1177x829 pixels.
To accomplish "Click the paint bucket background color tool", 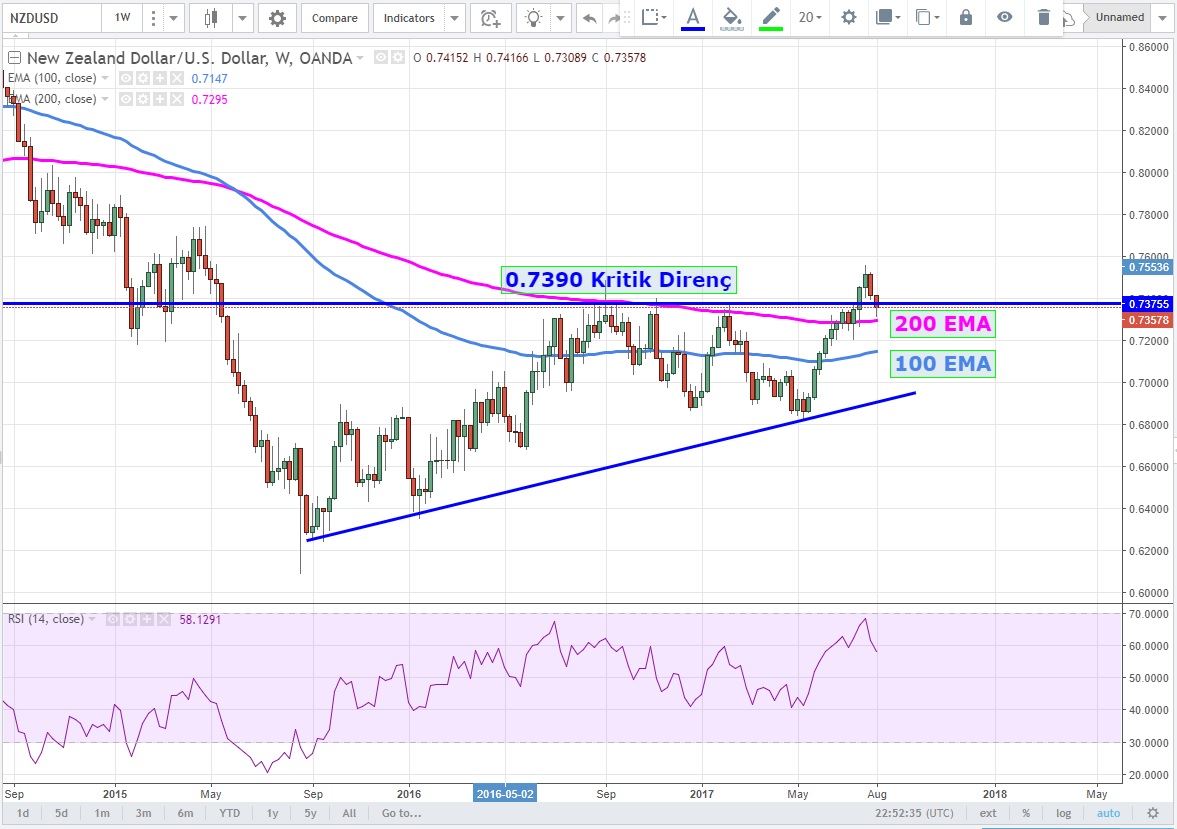I will pos(731,17).
